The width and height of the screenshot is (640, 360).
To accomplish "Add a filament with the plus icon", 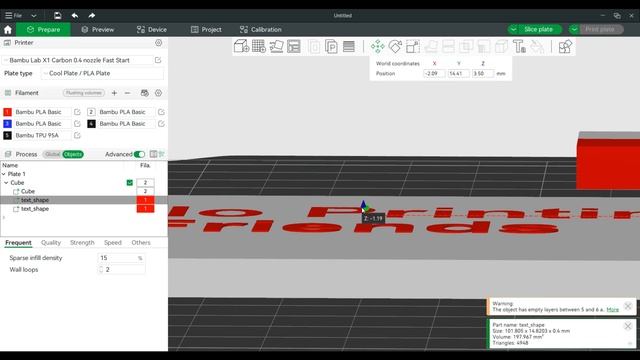I will click(x=114, y=93).
